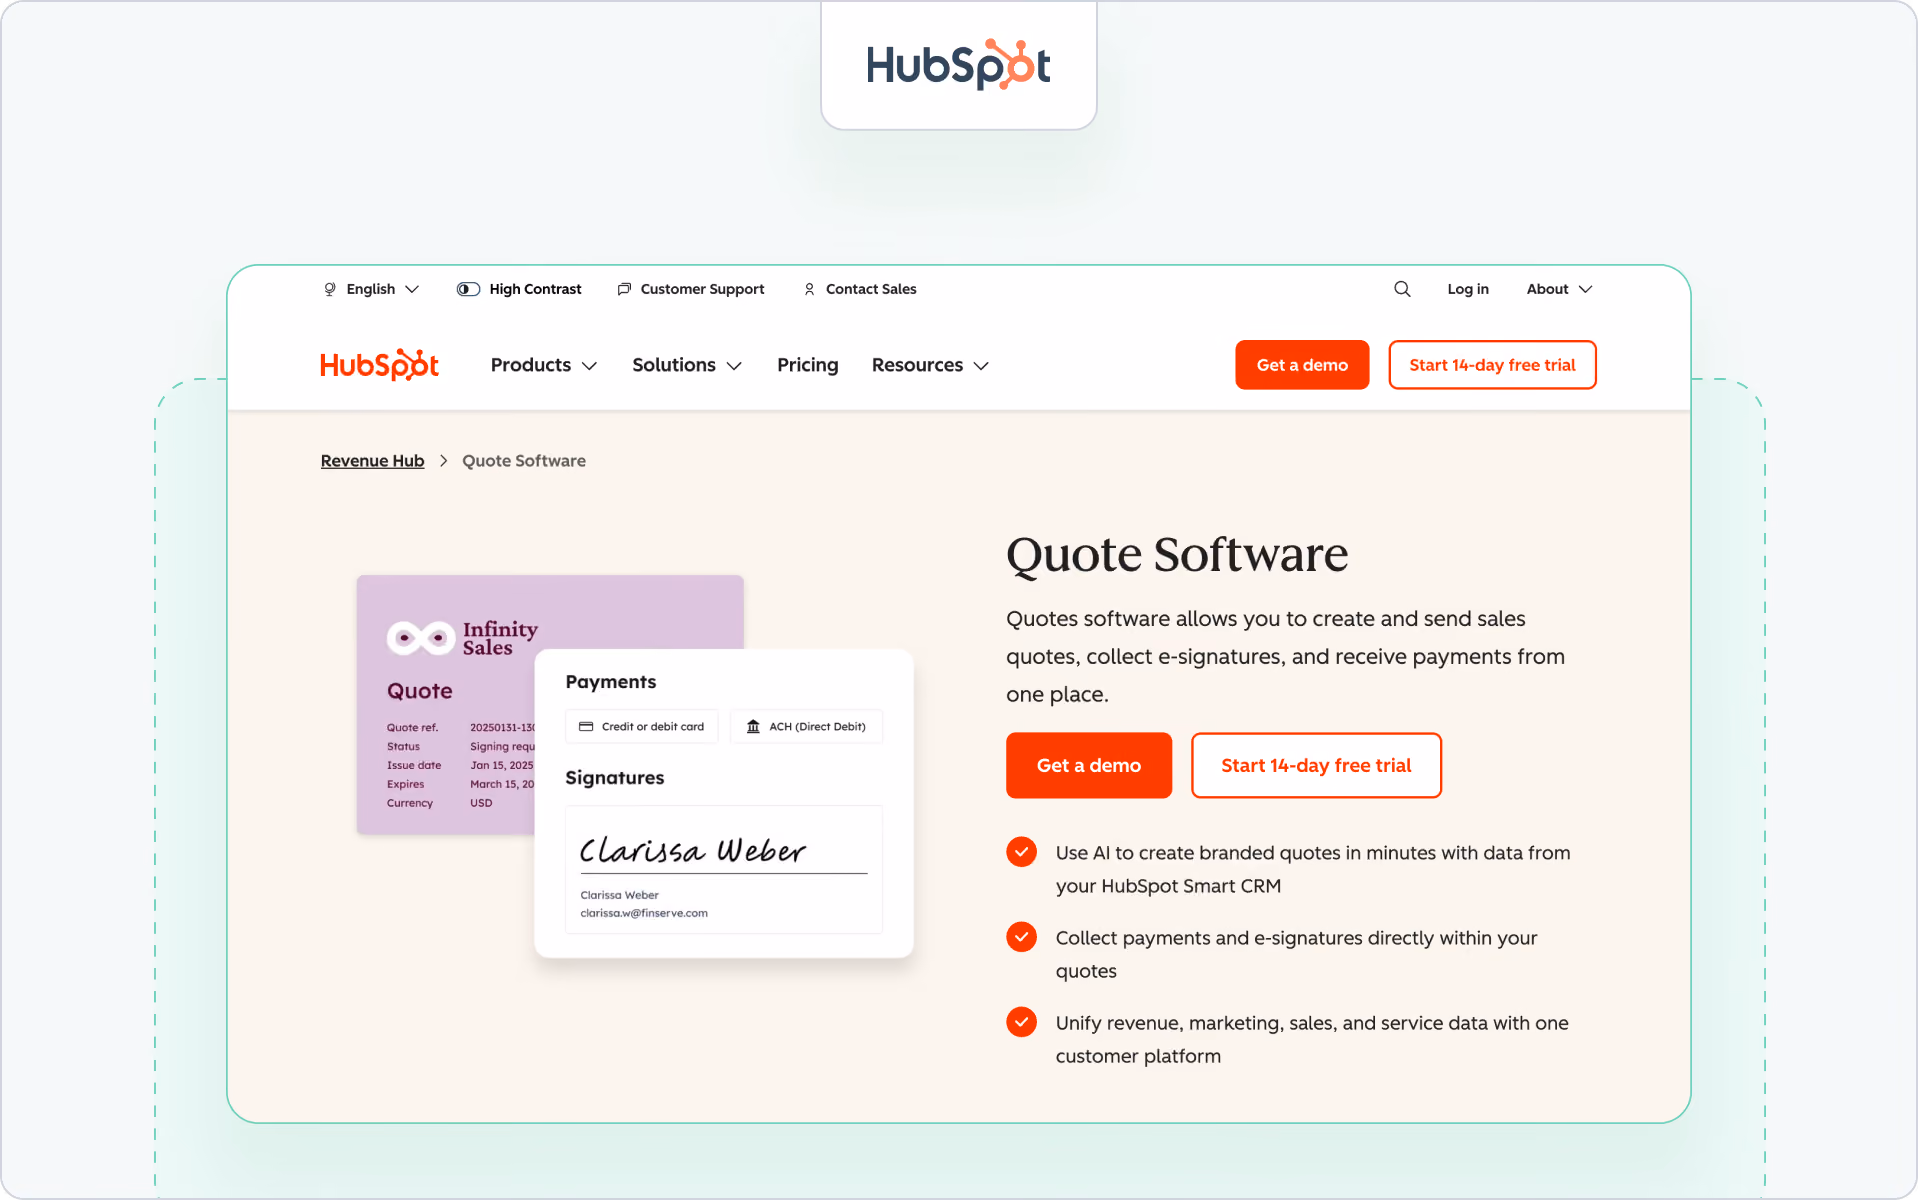This screenshot has width=1918, height=1200.
Task: Select Credit or debit card payment option
Action: (642, 727)
